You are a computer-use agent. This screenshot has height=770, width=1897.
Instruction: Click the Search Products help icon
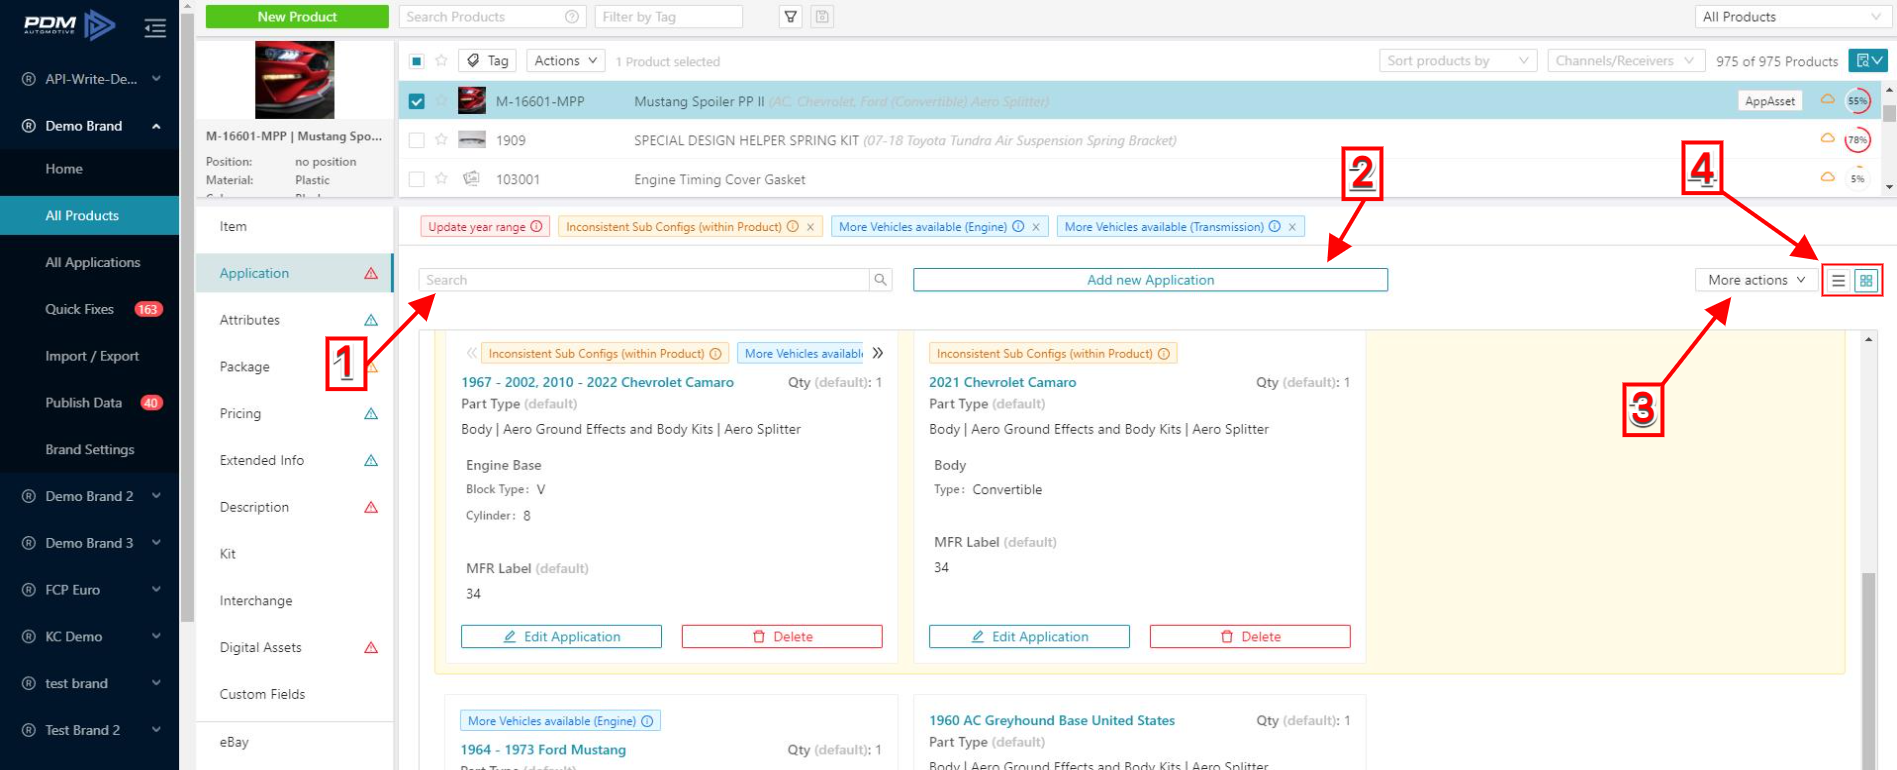(572, 17)
